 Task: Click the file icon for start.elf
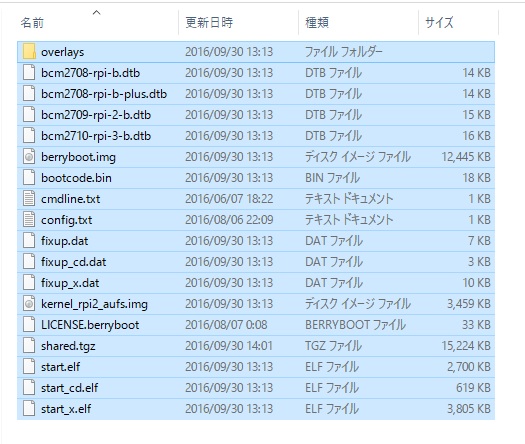[29, 367]
